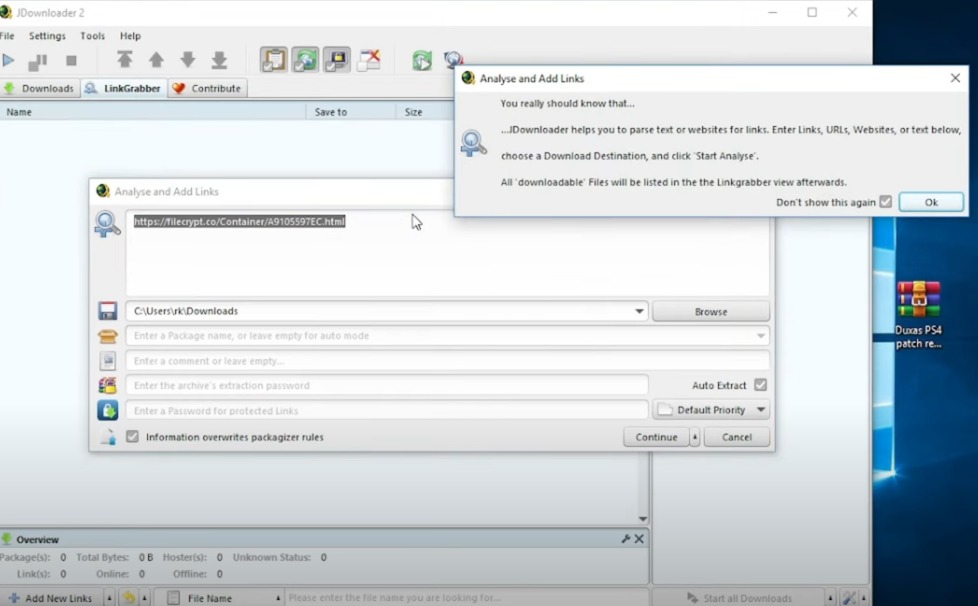Switch to the Downloads tab
Screen dimensions: 978x606
coord(40,88)
